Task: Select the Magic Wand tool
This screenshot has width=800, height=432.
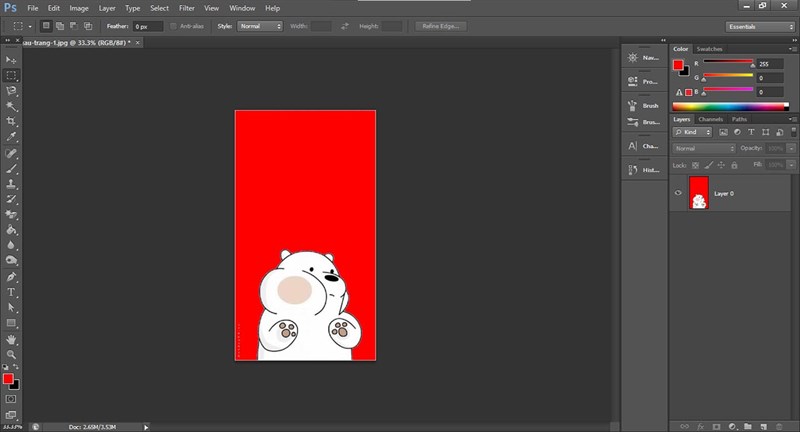Action: point(11,106)
